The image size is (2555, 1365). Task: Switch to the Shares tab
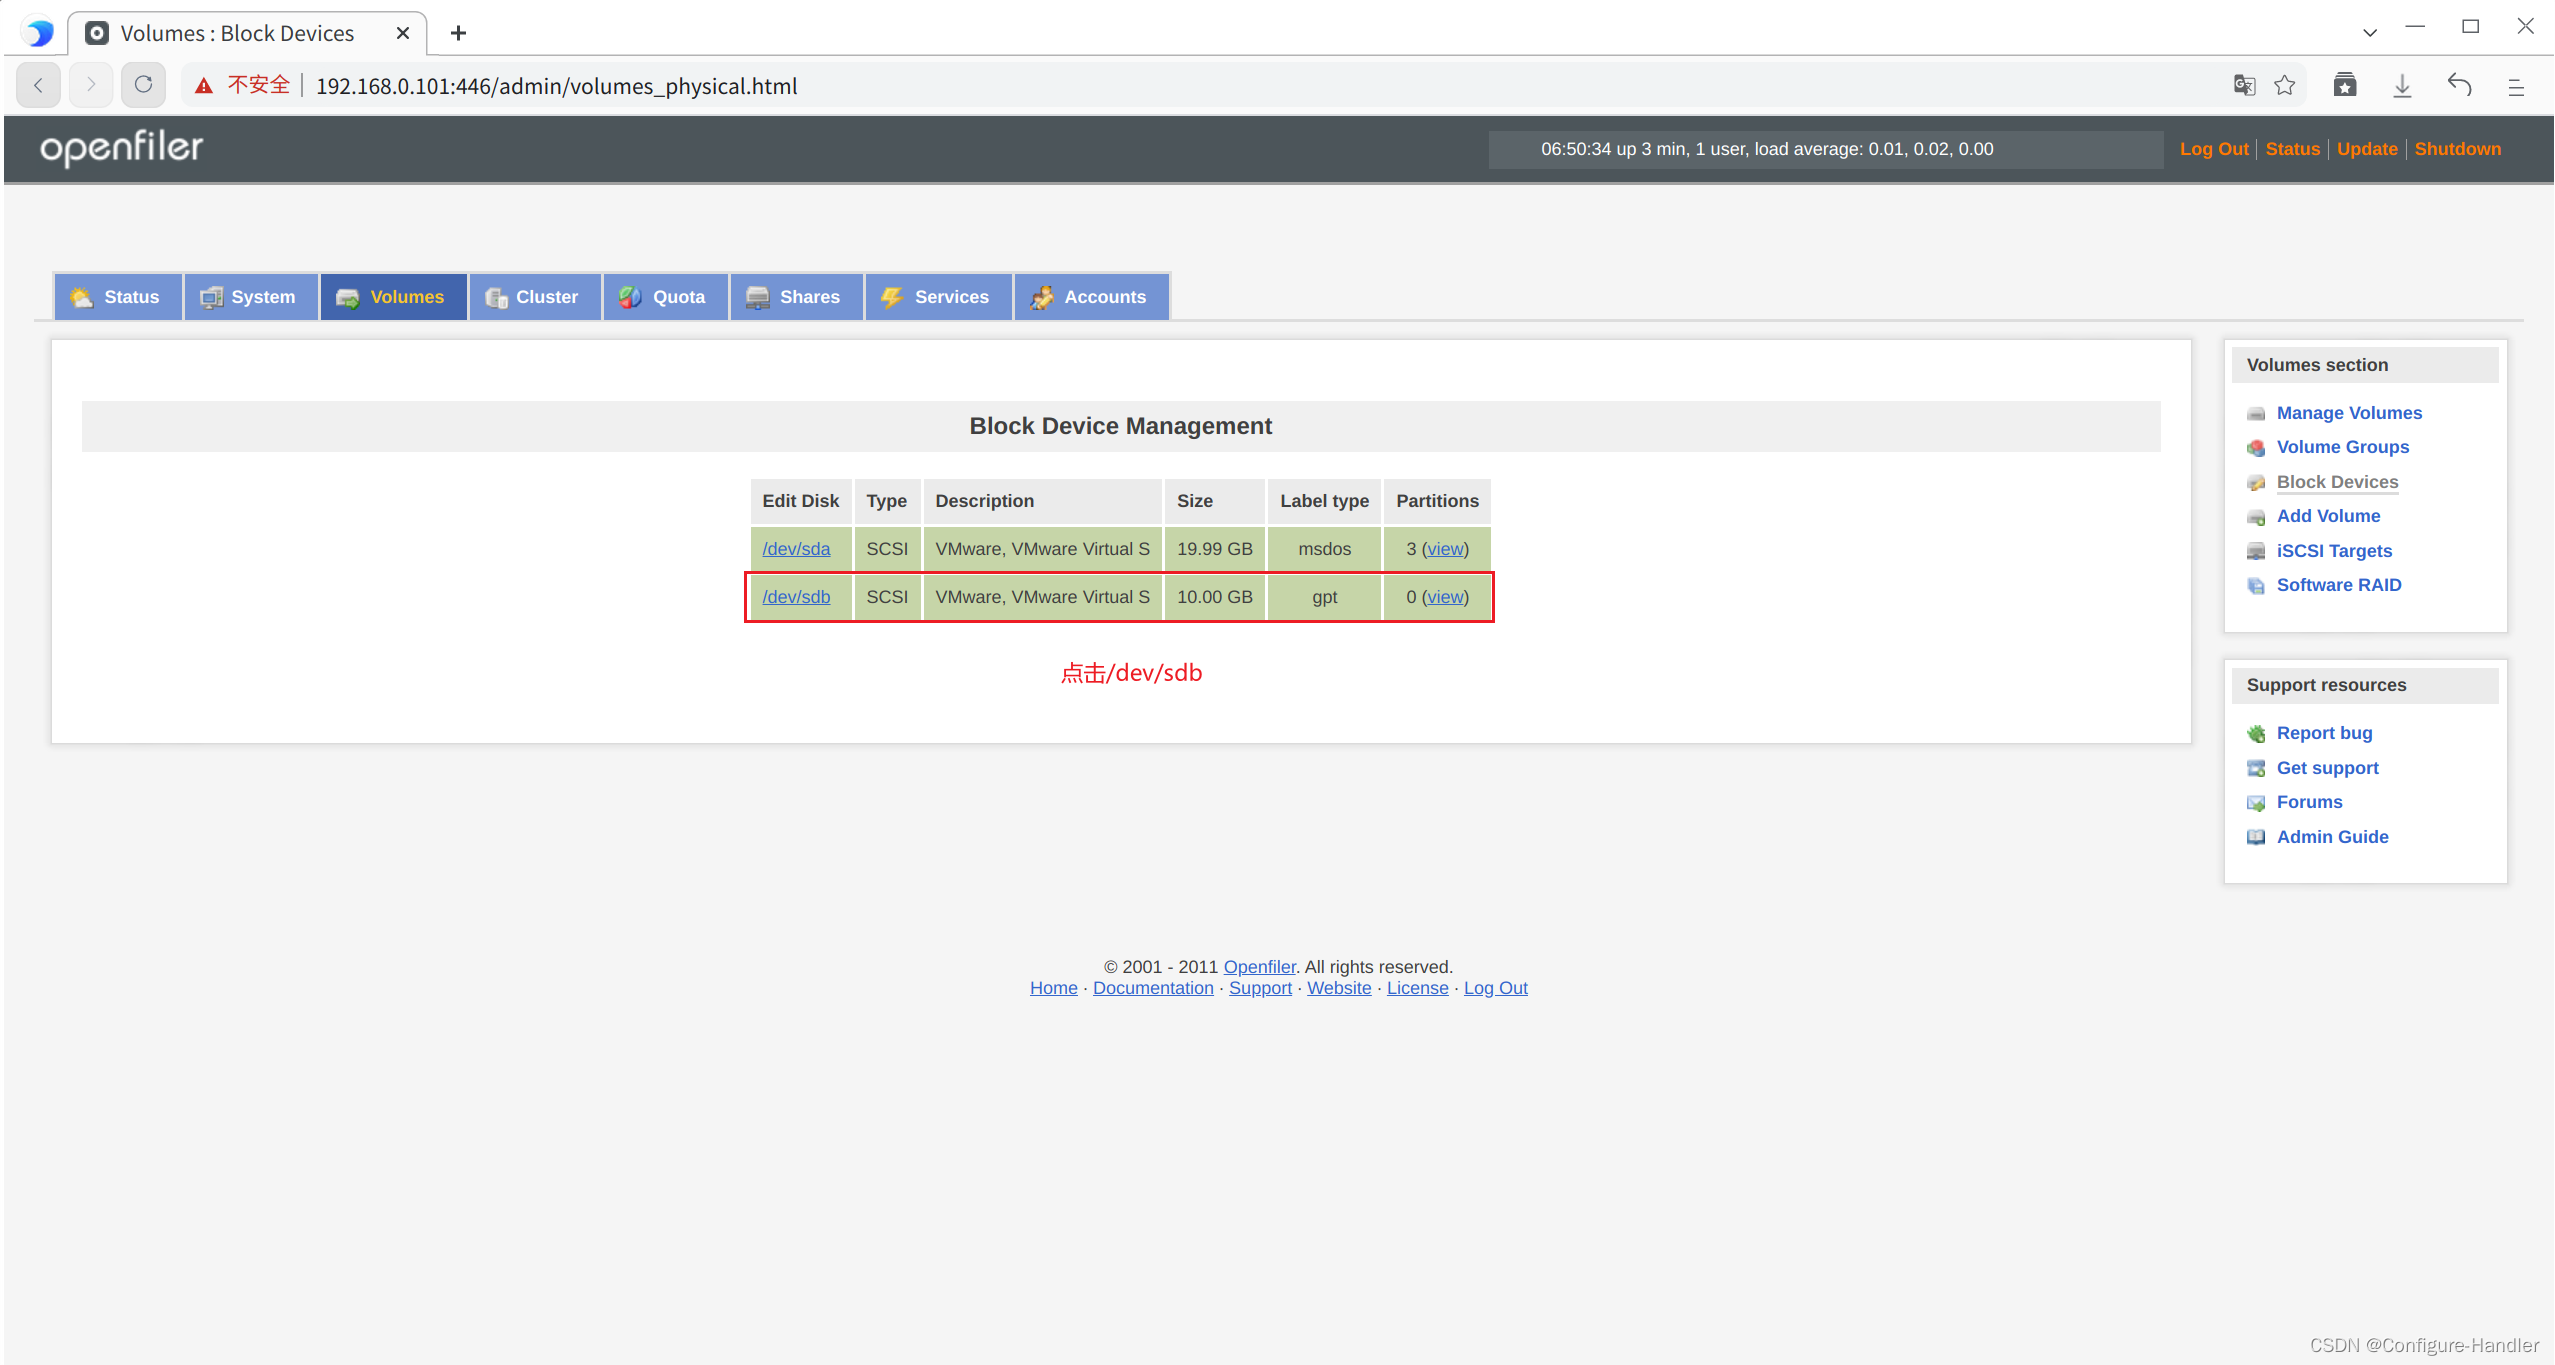click(x=795, y=296)
